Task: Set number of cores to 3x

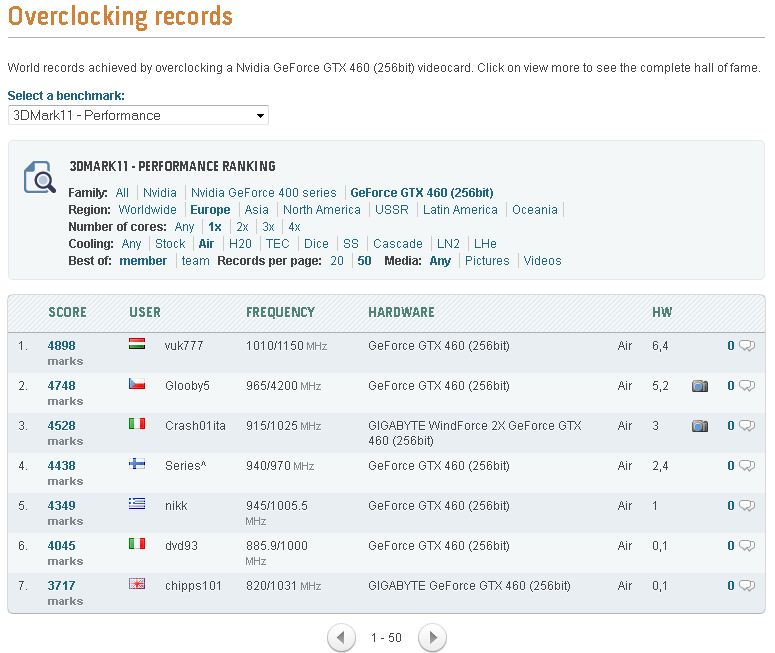Action: [x=268, y=227]
